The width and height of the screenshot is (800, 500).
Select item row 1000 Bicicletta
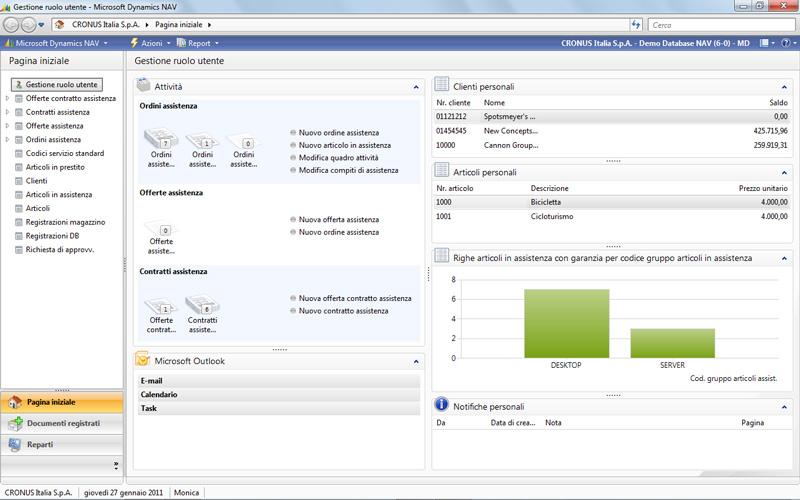click(x=612, y=202)
